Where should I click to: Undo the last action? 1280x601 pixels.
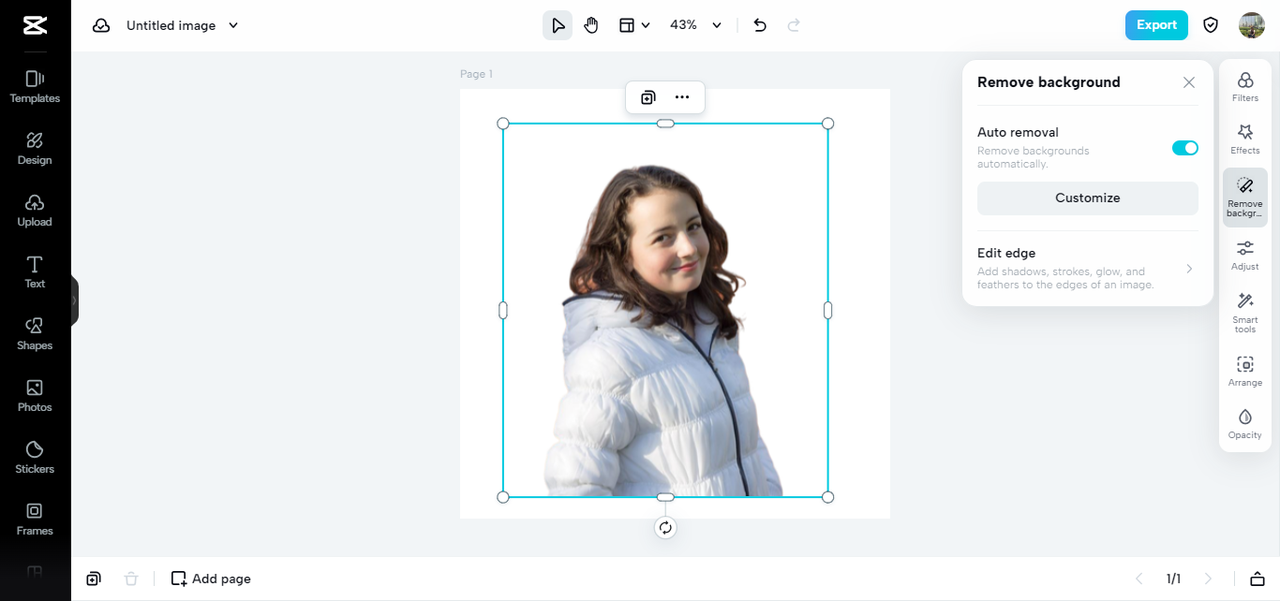click(x=760, y=25)
